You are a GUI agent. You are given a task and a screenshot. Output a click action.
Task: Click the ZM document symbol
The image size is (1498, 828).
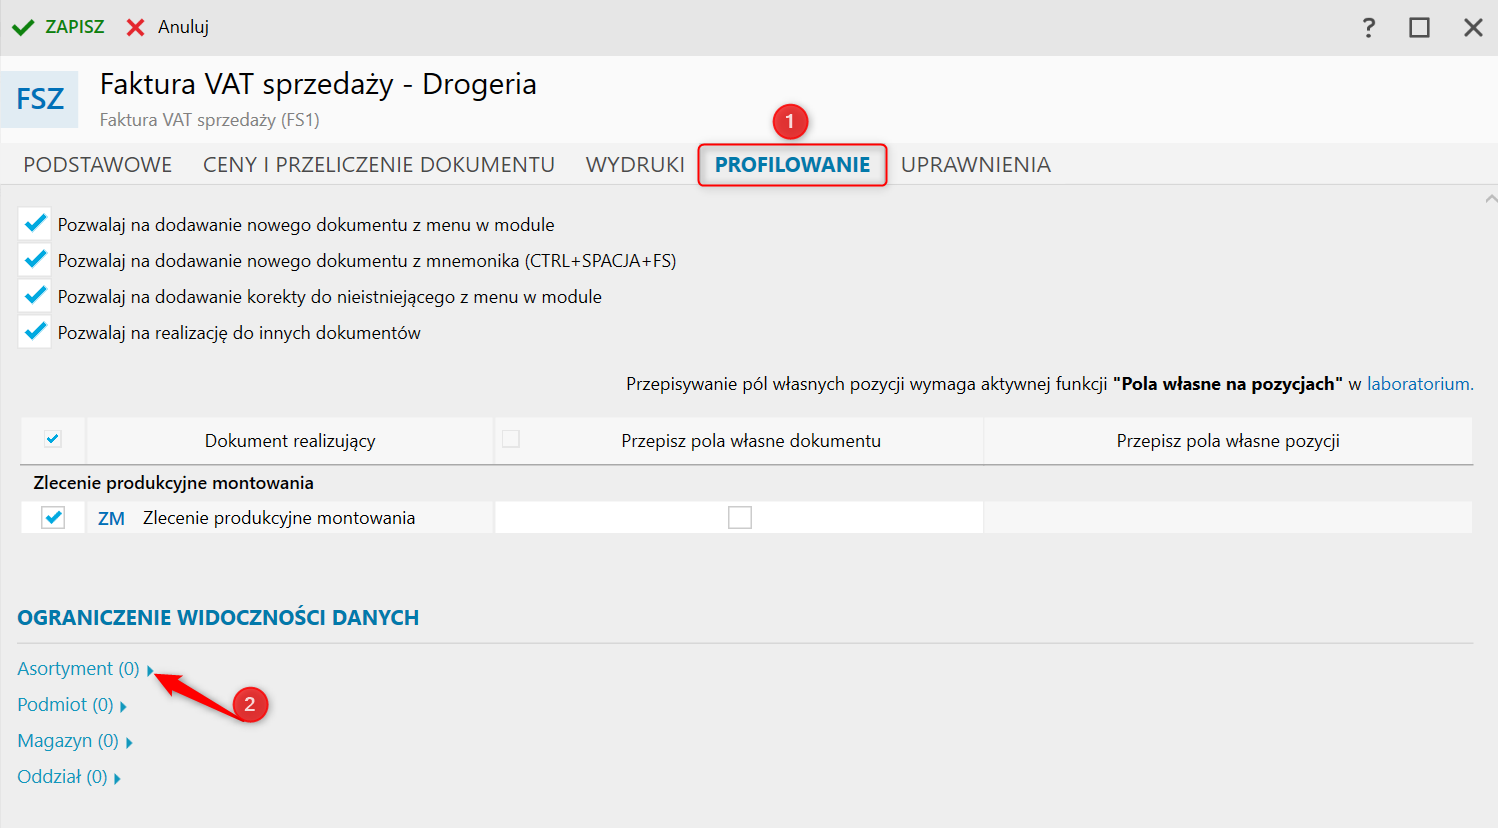tap(111, 518)
